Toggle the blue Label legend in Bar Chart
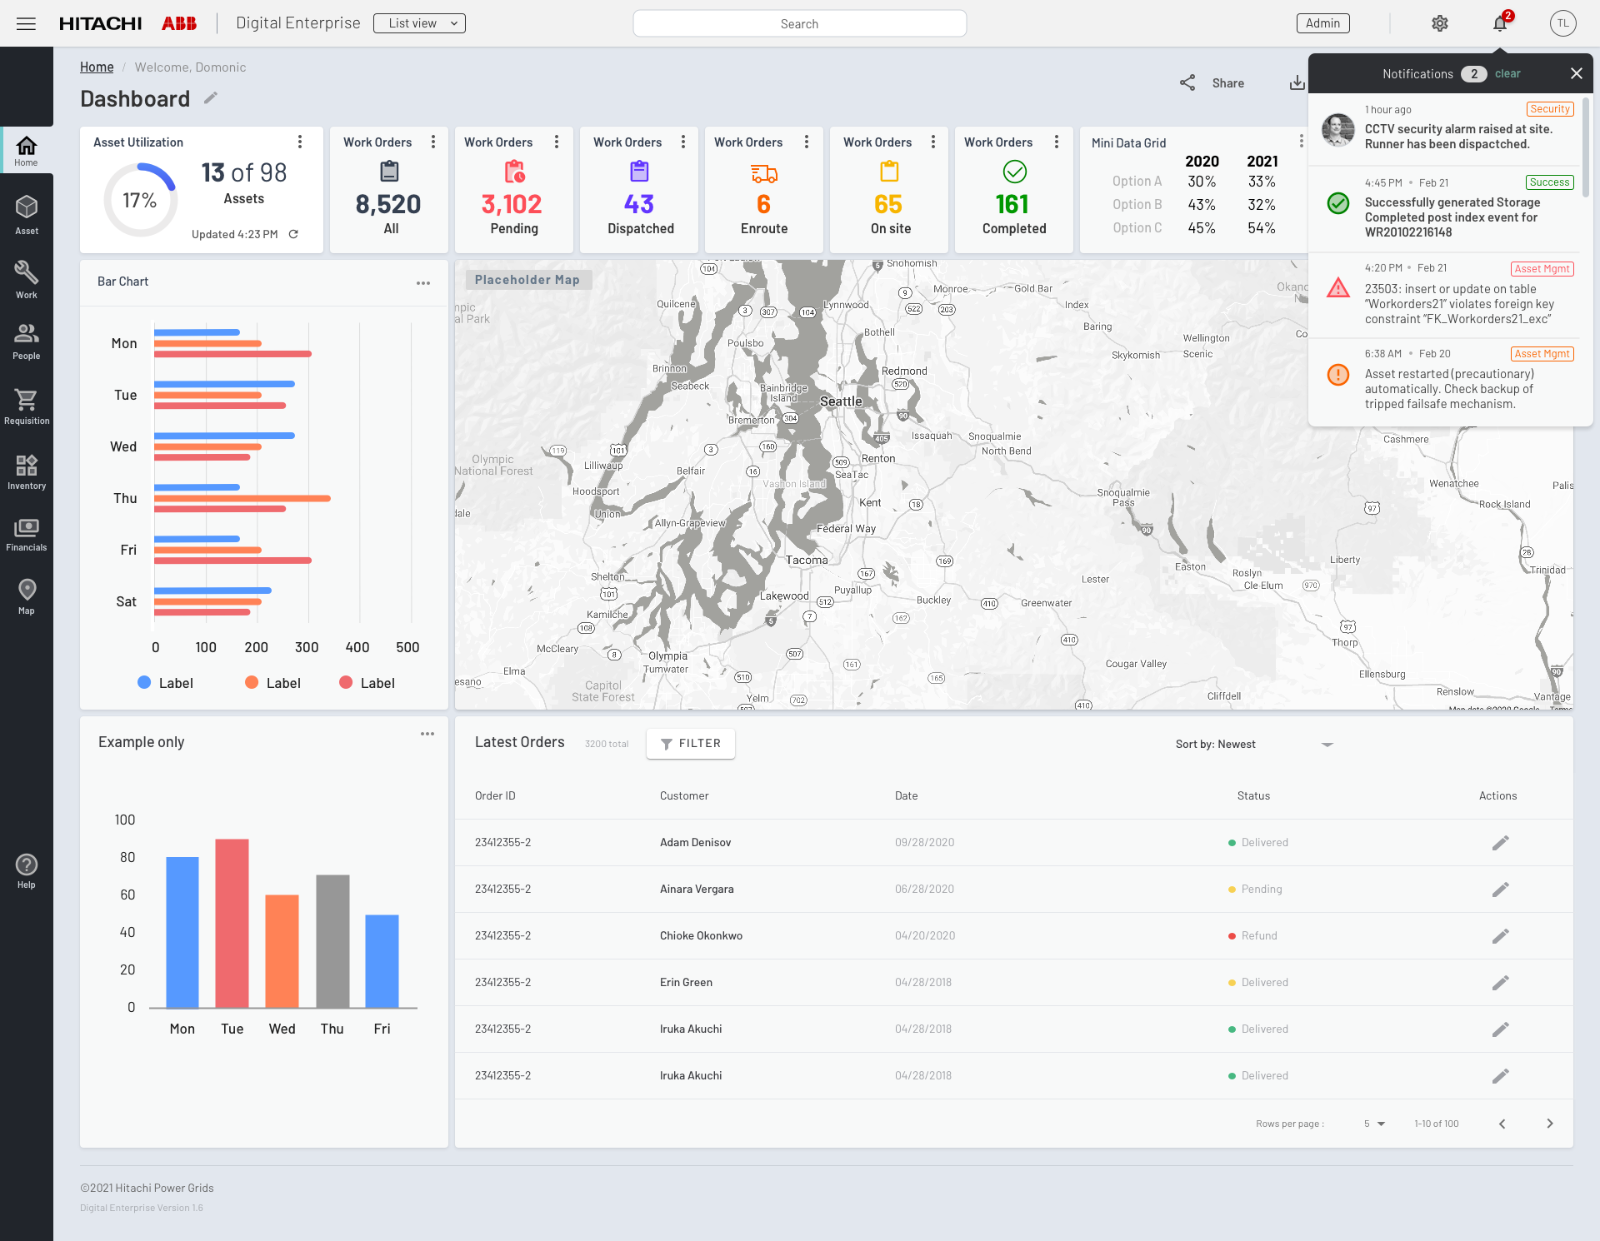The image size is (1600, 1241). 165,683
